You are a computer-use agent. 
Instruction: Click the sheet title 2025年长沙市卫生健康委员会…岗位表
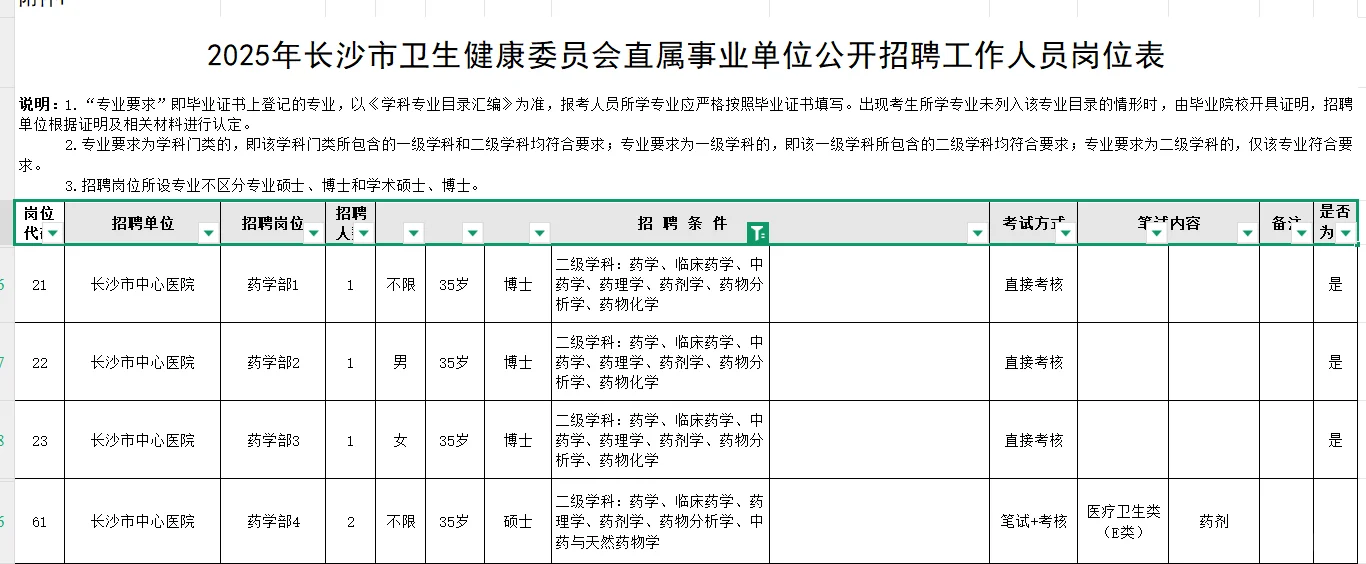[x=686, y=56]
